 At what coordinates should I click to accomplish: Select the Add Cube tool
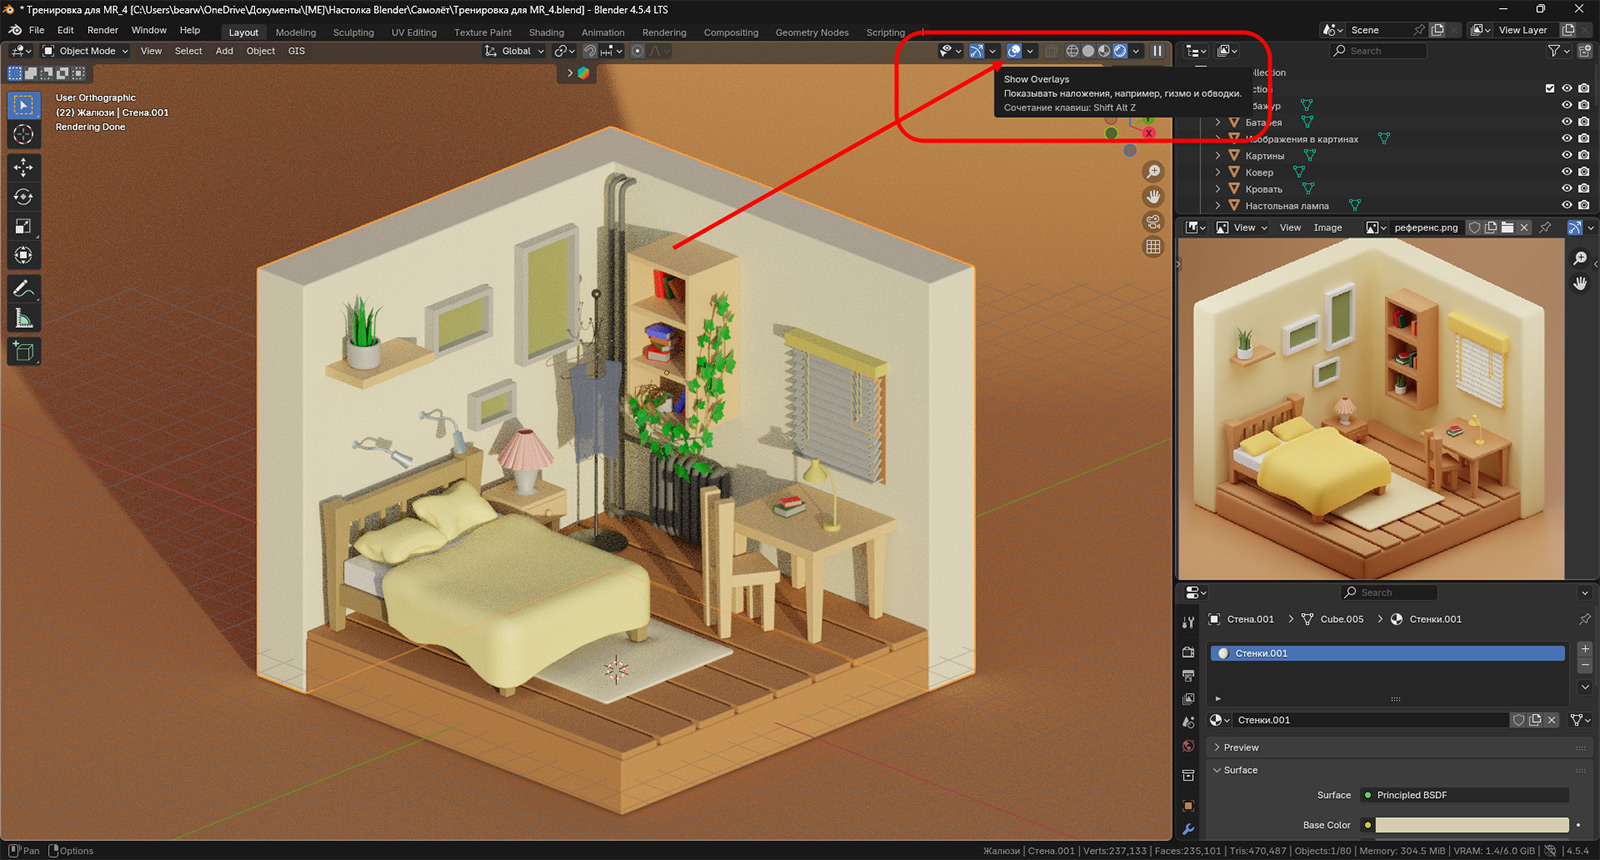tap(23, 351)
